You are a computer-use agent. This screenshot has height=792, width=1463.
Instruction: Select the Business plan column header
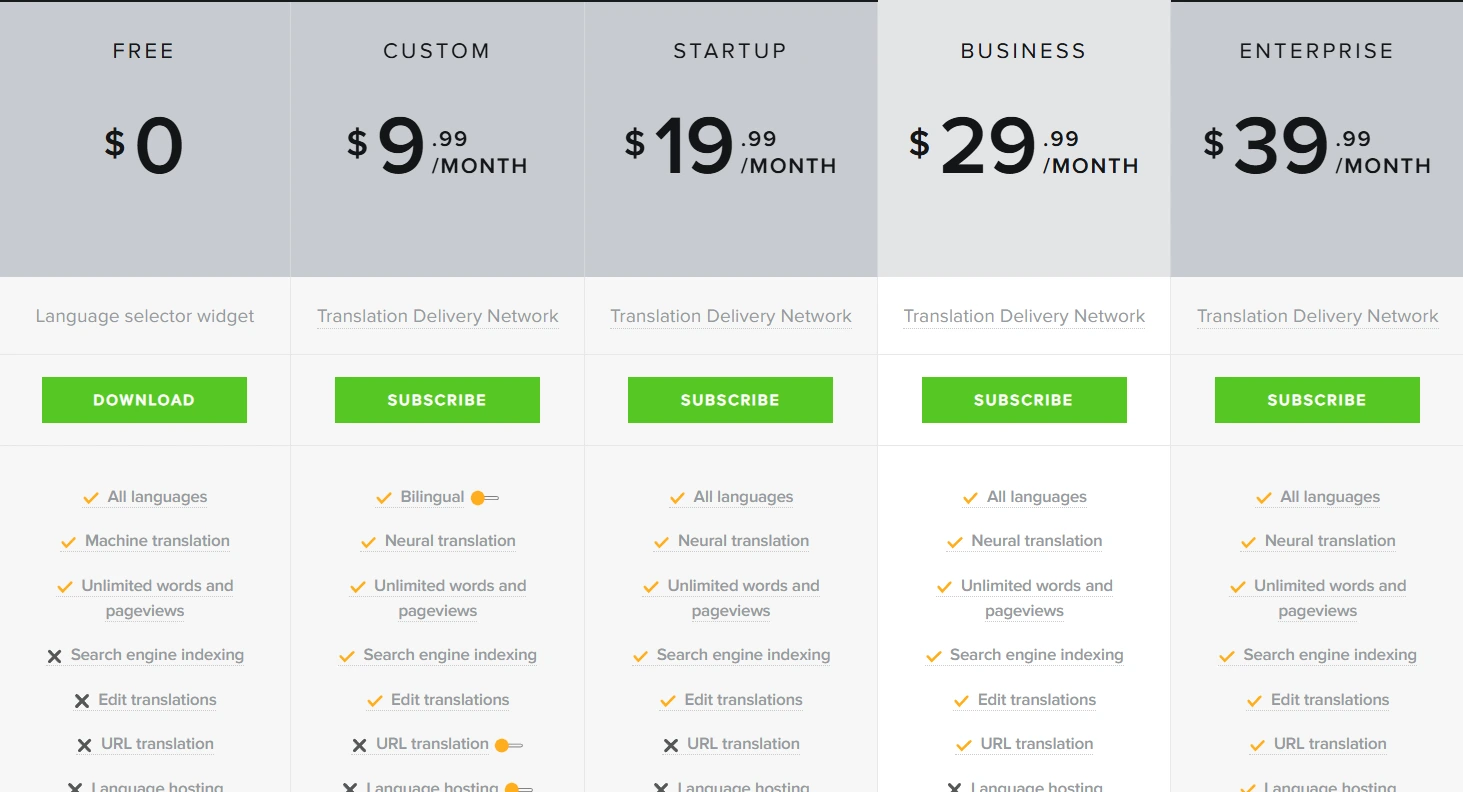tap(1023, 50)
